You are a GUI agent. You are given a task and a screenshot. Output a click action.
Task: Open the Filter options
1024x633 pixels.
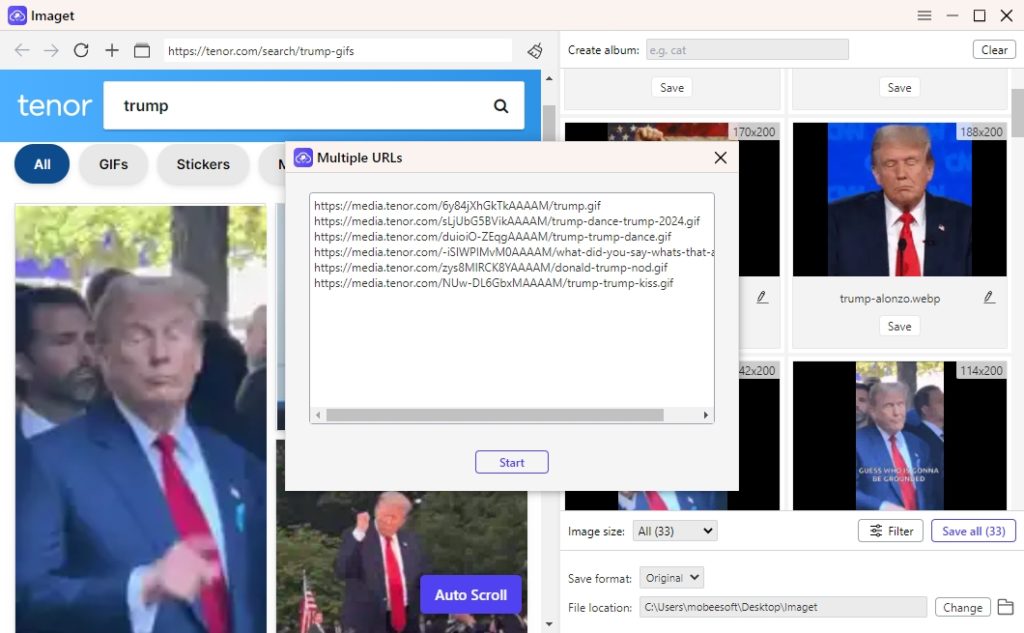click(x=890, y=531)
